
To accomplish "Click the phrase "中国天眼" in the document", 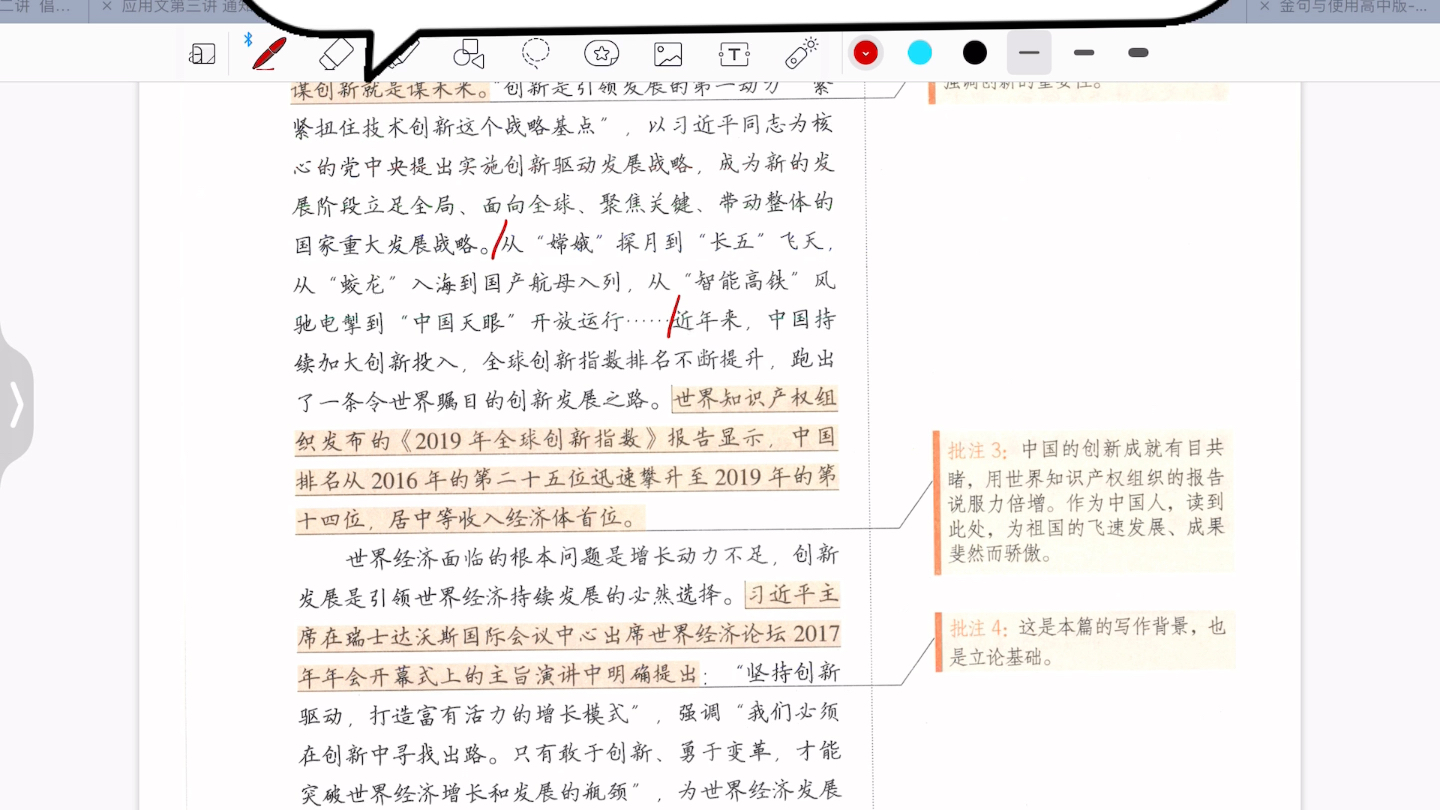I will click(462, 322).
